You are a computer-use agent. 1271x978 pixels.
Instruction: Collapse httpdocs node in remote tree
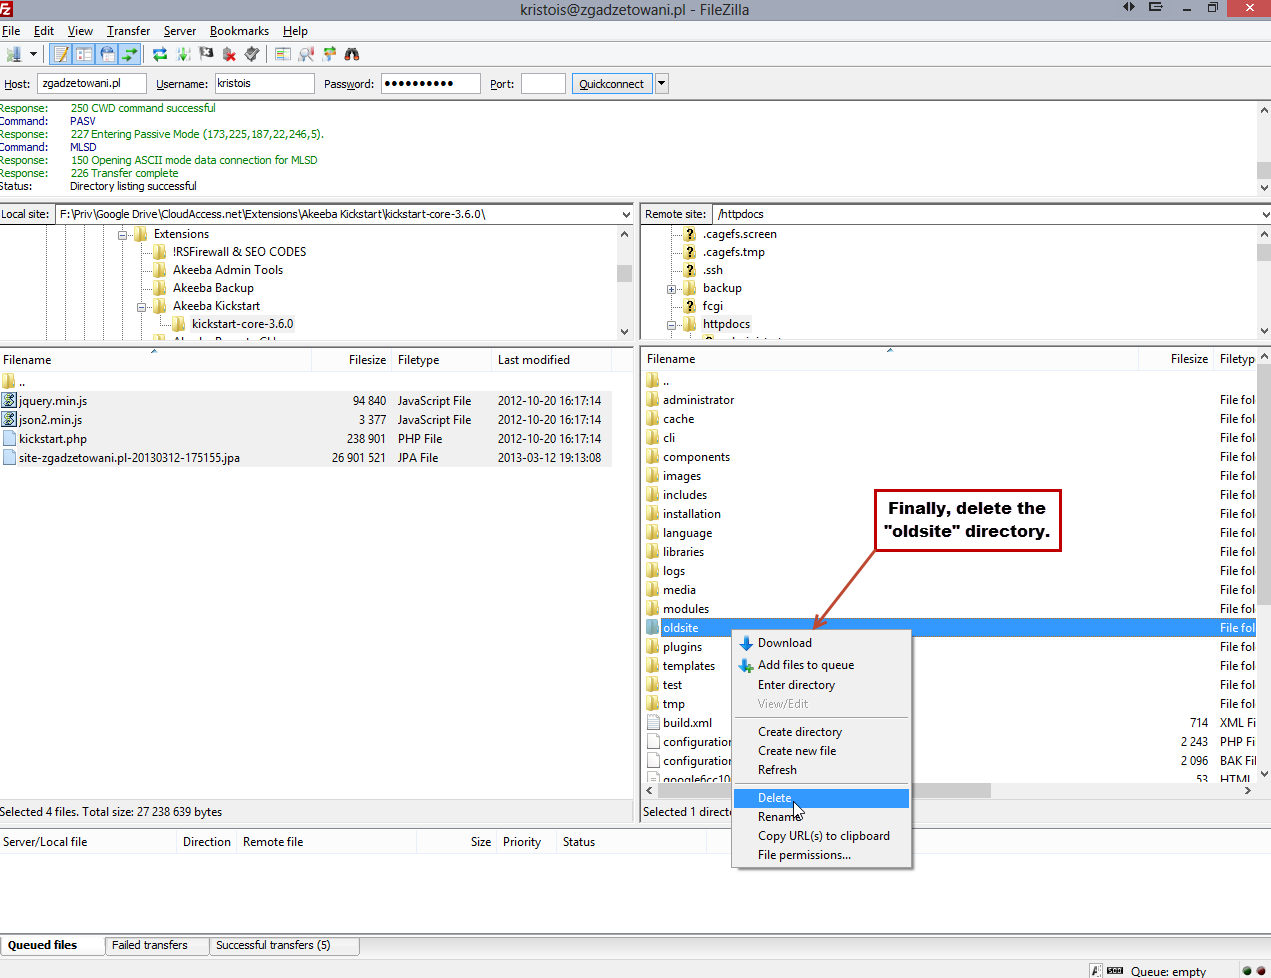(672, 325)
